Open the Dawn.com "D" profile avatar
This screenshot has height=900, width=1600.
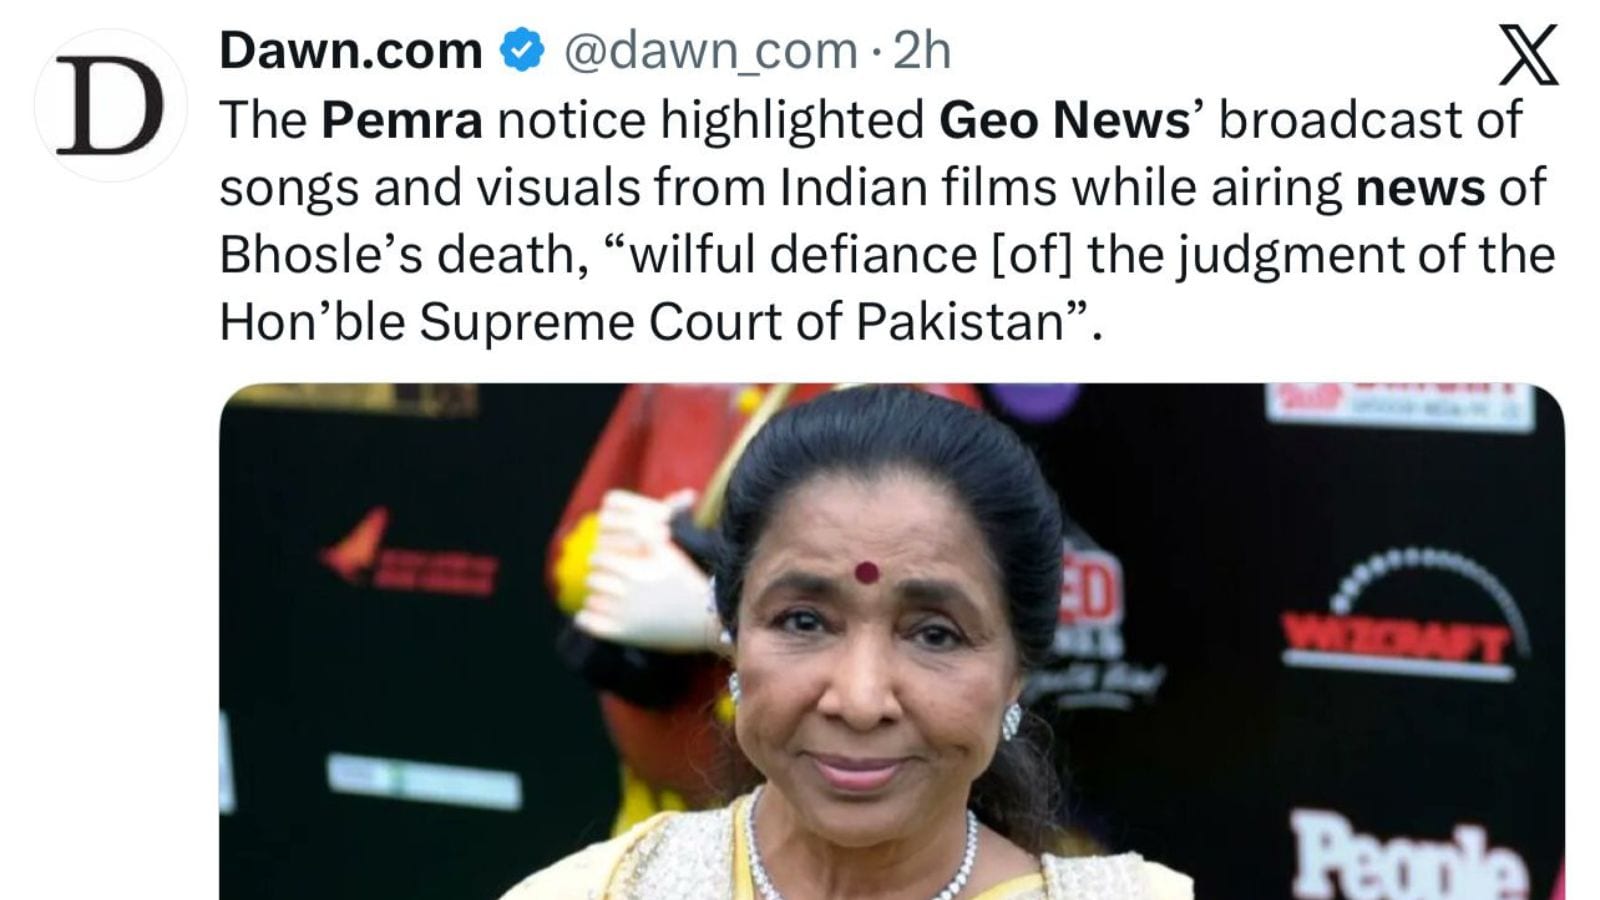pyautogui.click(x=110, y=106)
